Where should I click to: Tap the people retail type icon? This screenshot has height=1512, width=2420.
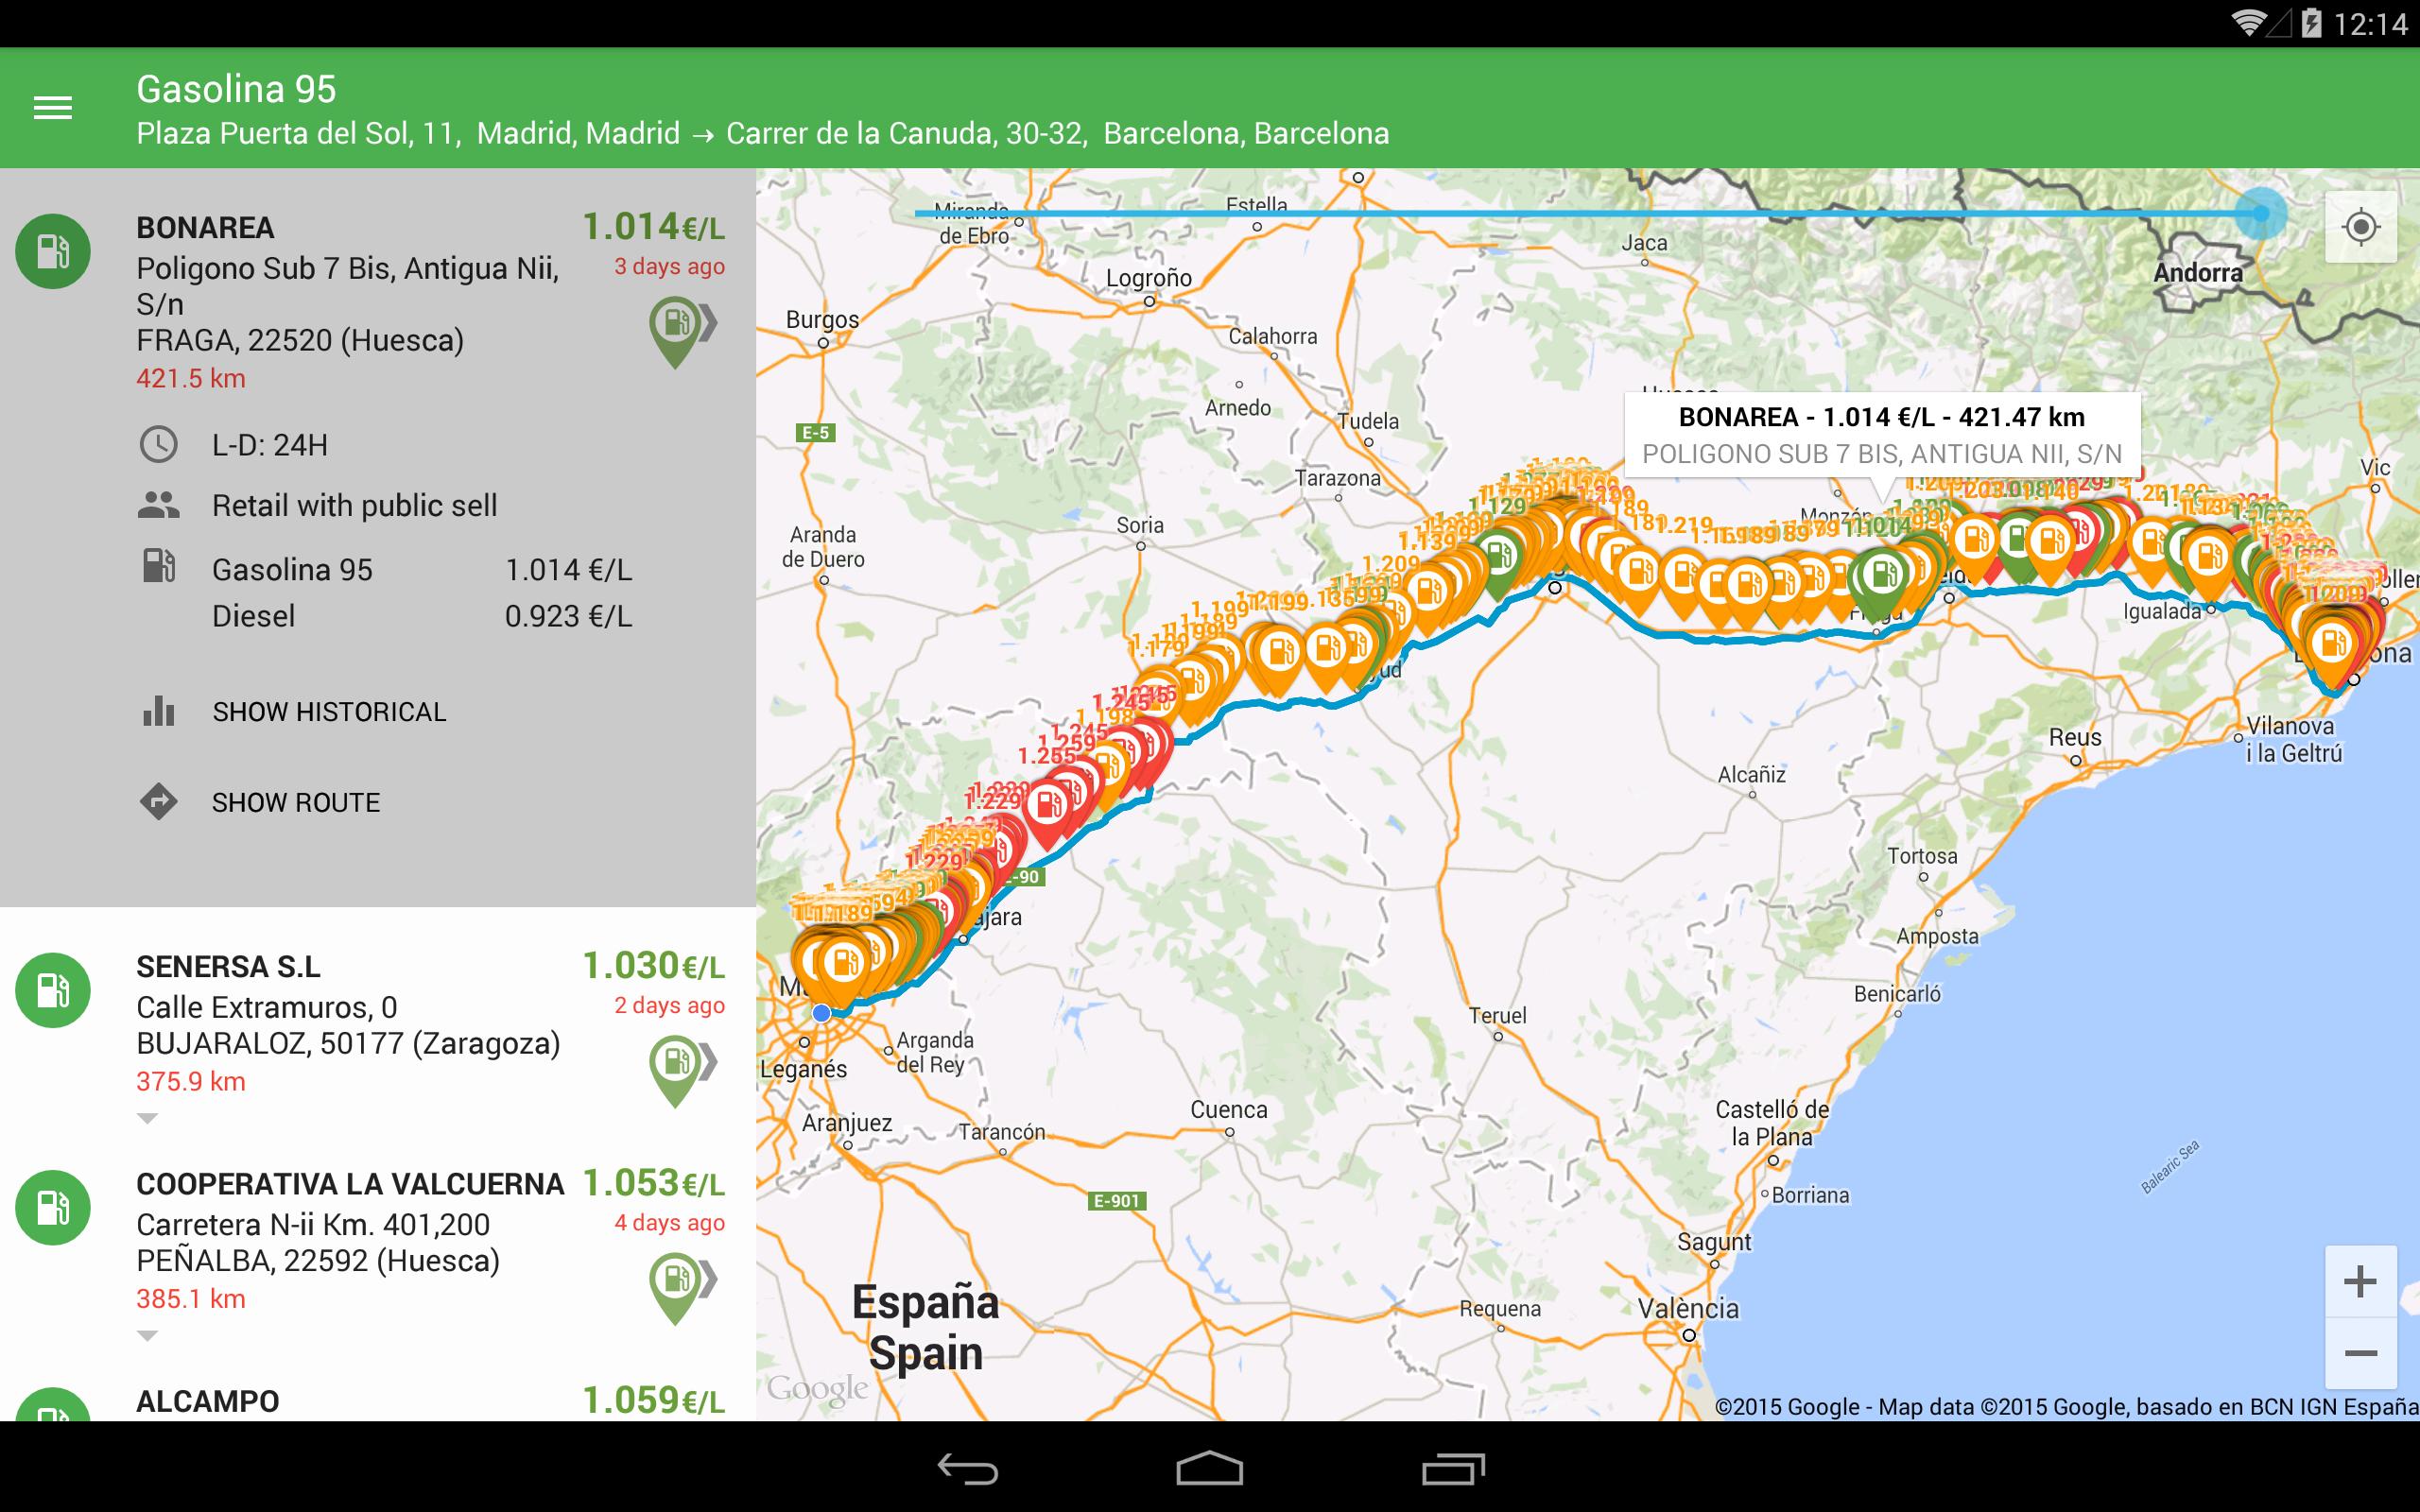(158, 505)
